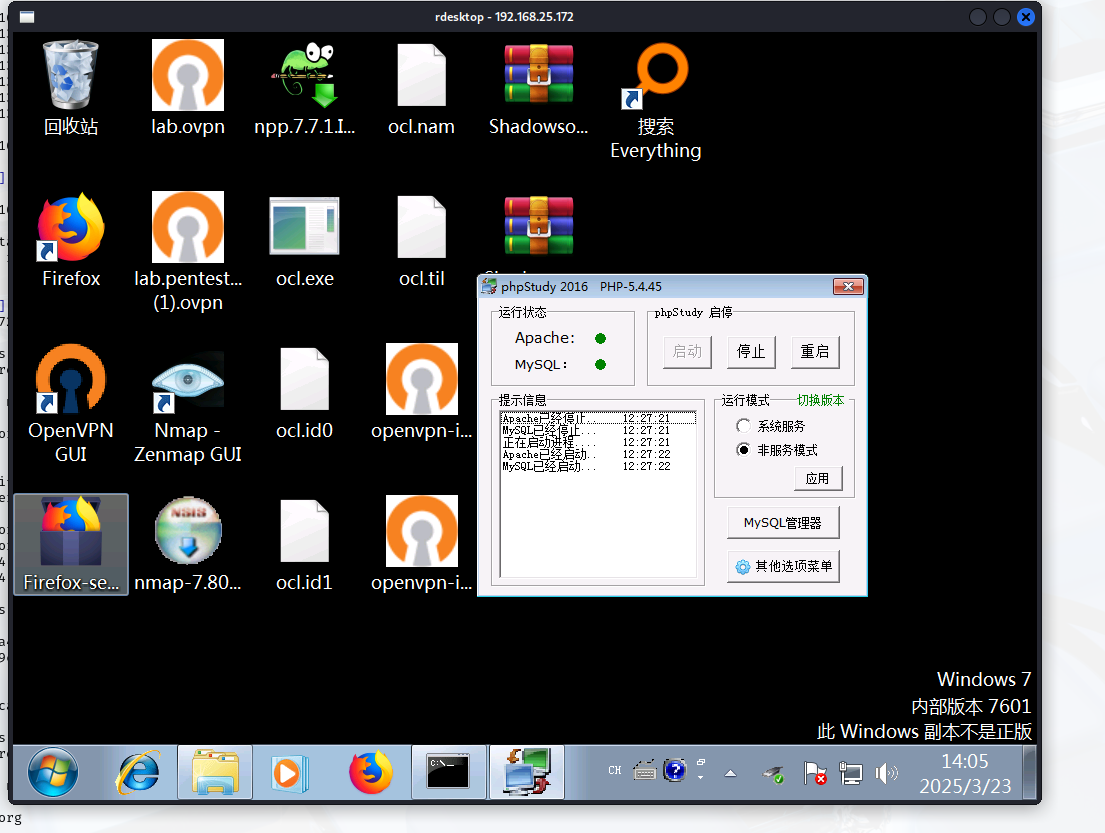Viewport: 1105px width, 833px height.
Task: Select the 'Apache已经停止' log line
Action: (598, 419)
